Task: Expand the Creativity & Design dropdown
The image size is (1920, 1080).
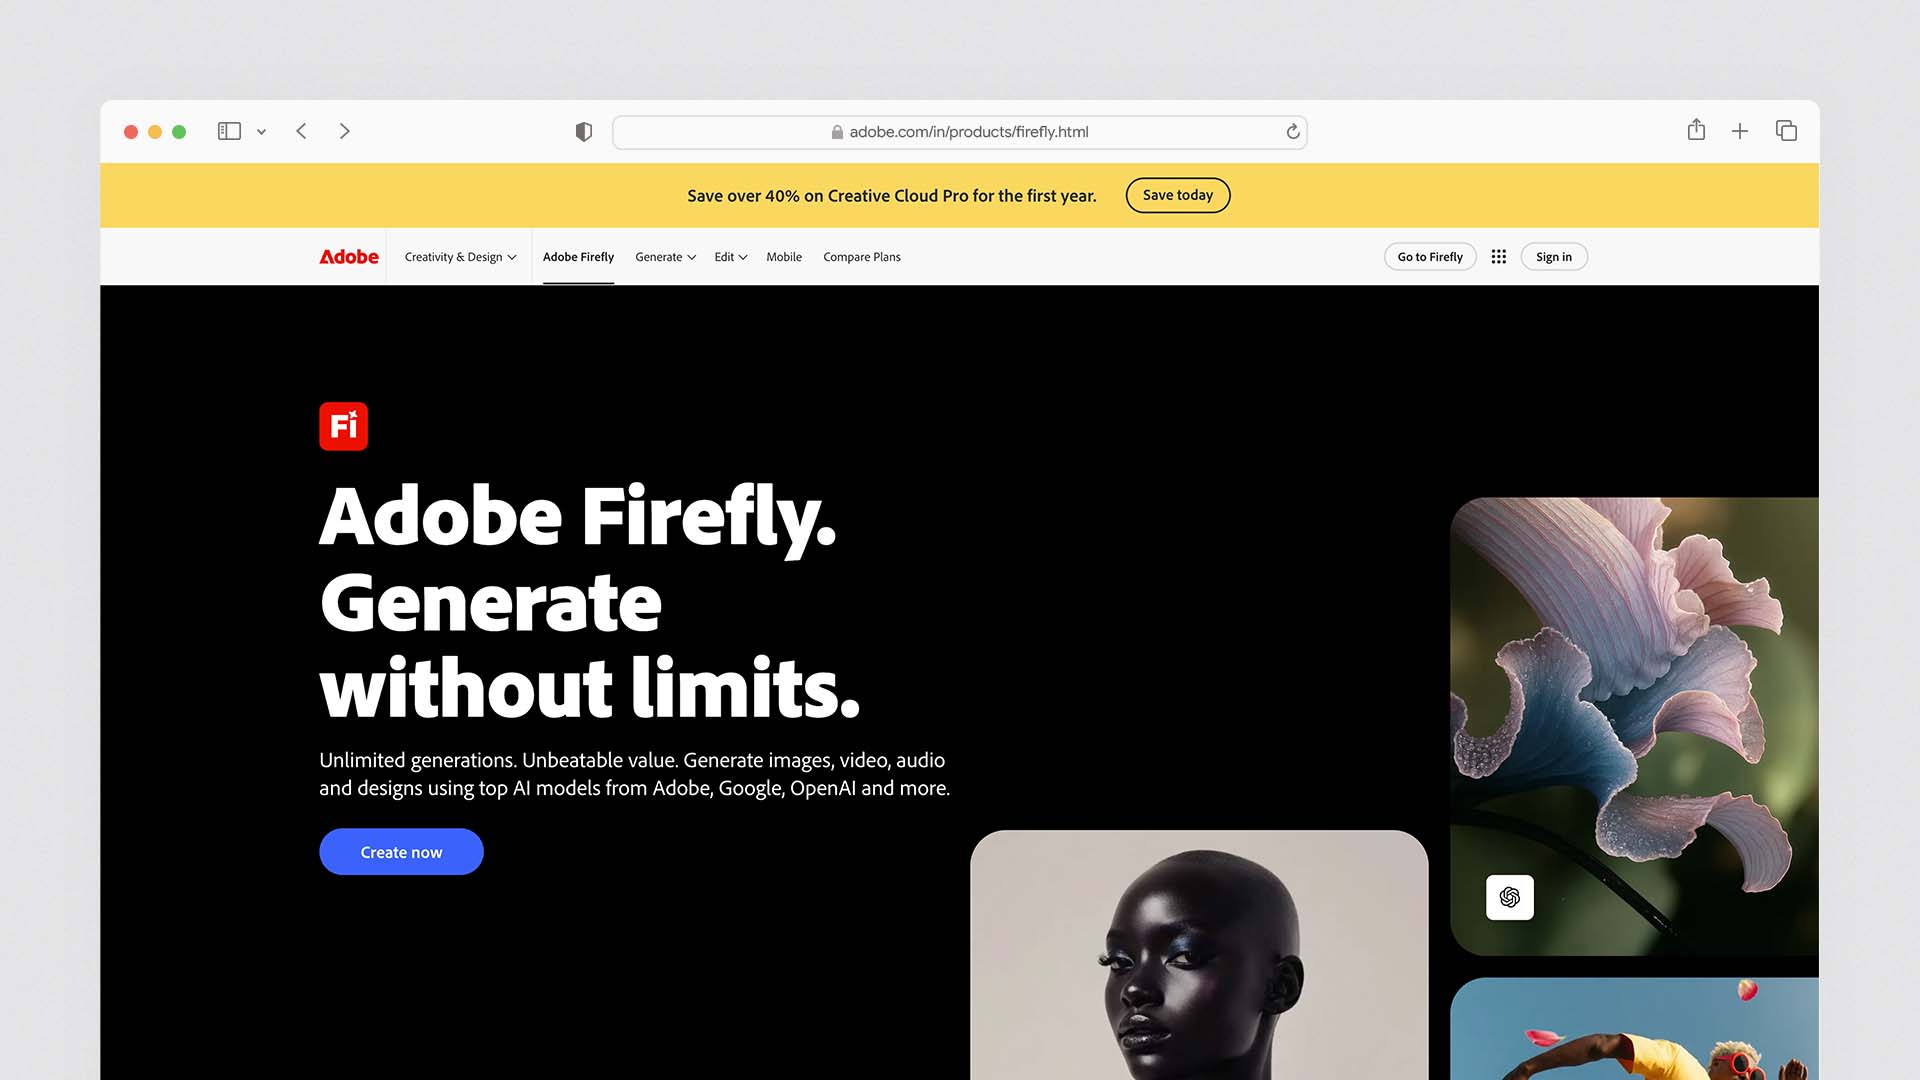Action: pyautogui.click(x=459, y=256)
